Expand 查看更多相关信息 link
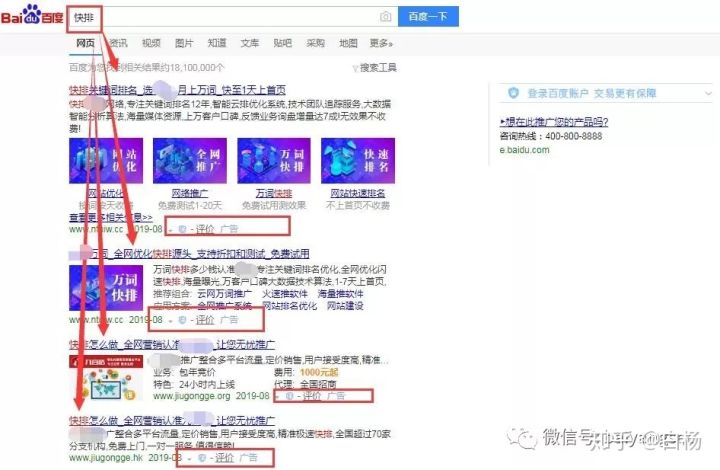This screenshot has width=720, height=470. pos(110,216)
